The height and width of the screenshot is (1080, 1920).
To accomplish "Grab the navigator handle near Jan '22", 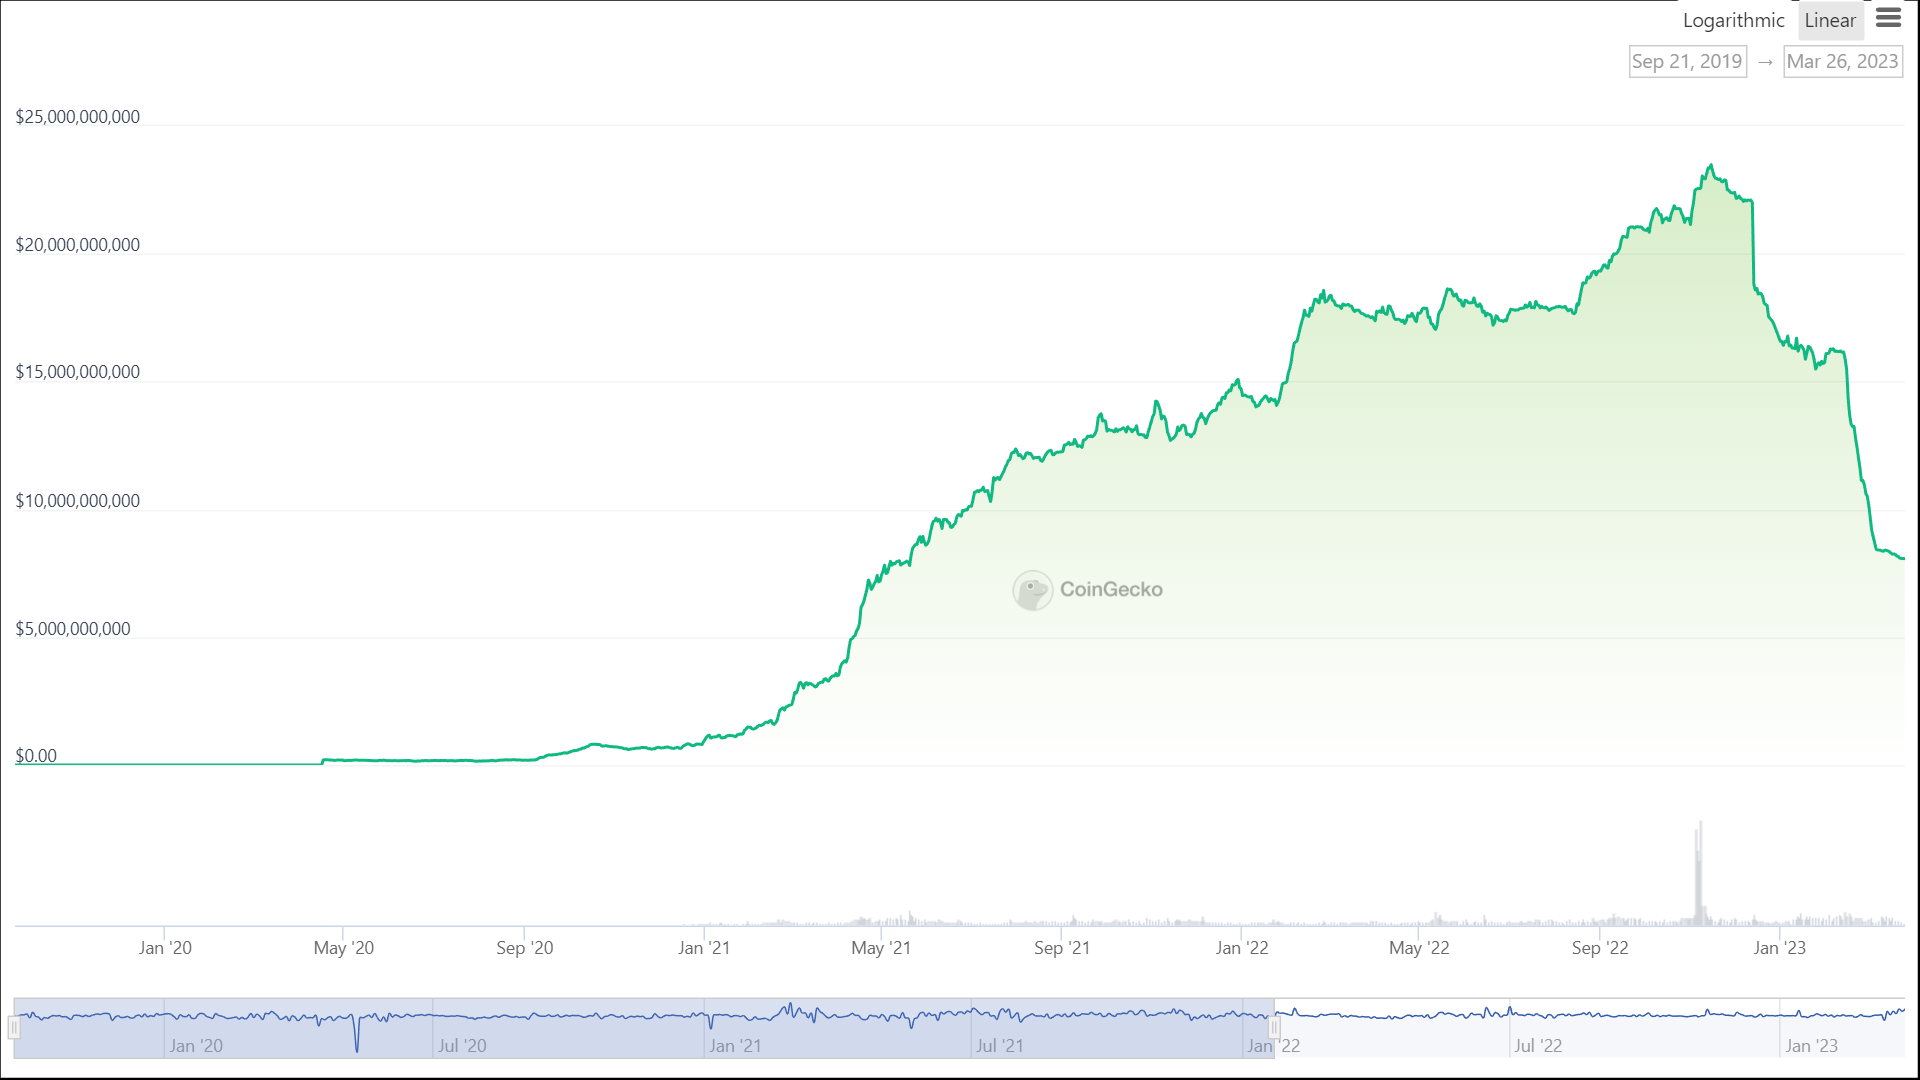I will pyautogui.click(x=1274, y=1027).
